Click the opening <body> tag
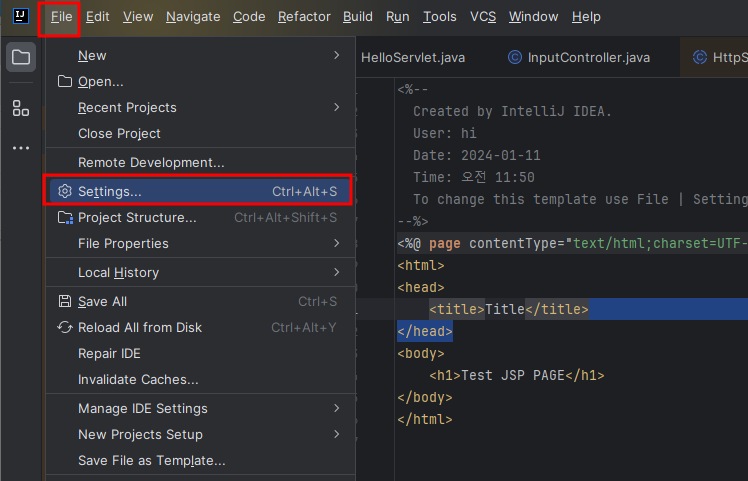 (x=421, y=354)
